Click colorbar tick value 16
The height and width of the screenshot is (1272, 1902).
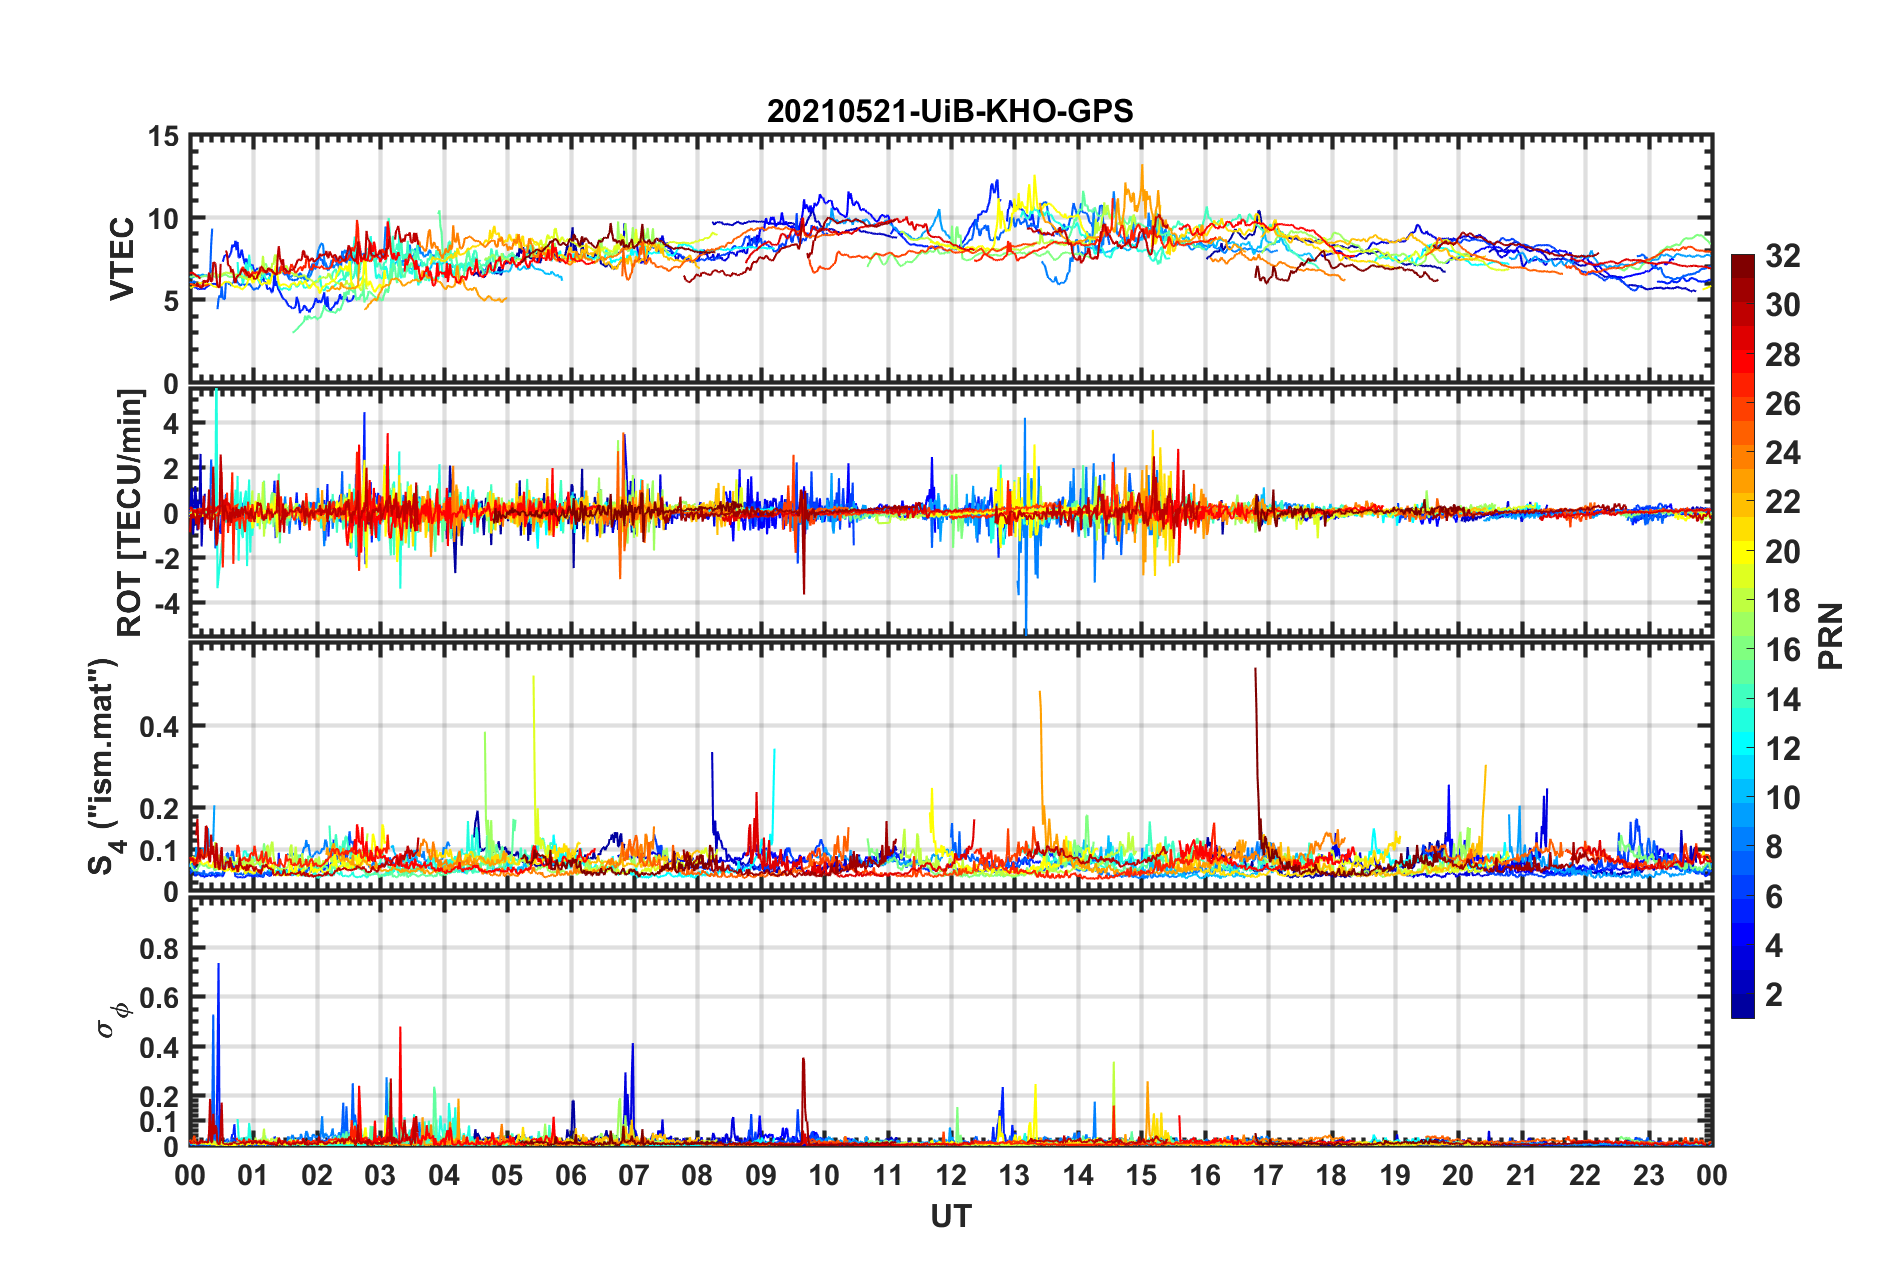tap(1782, 650)
